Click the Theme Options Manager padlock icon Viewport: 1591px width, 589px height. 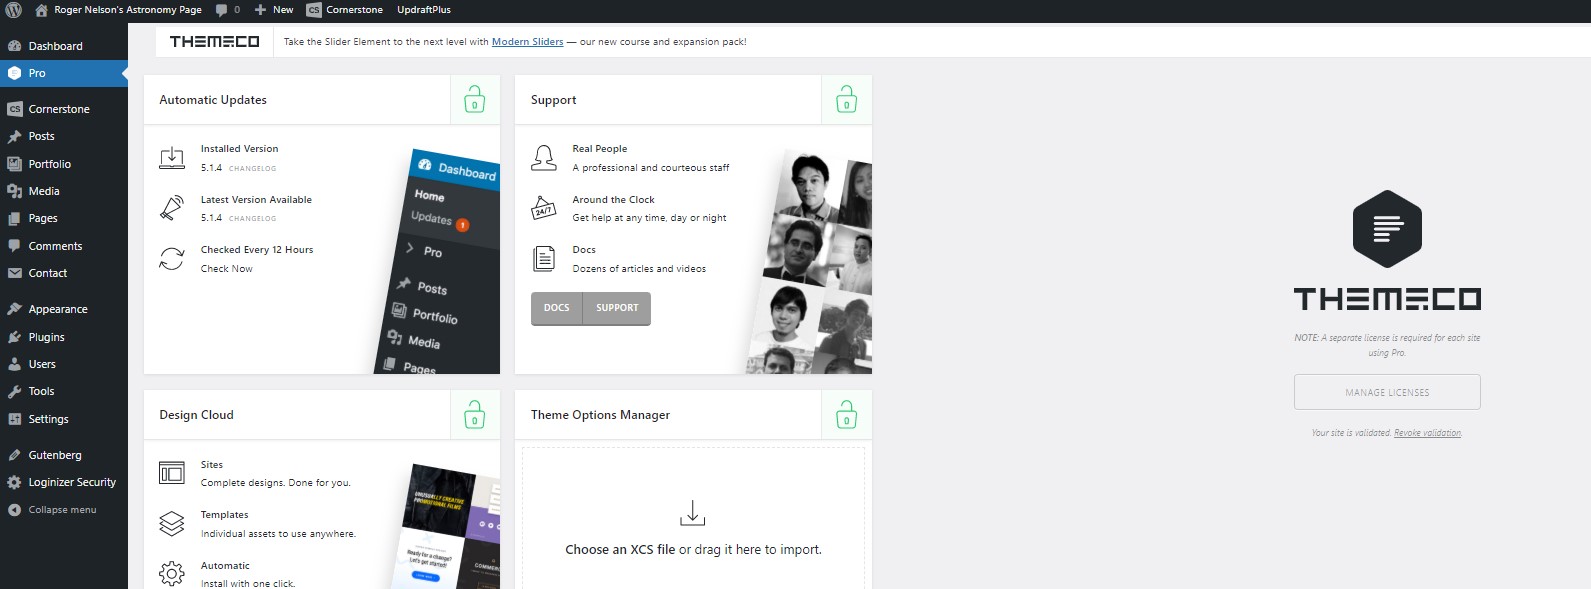[847, 415]
